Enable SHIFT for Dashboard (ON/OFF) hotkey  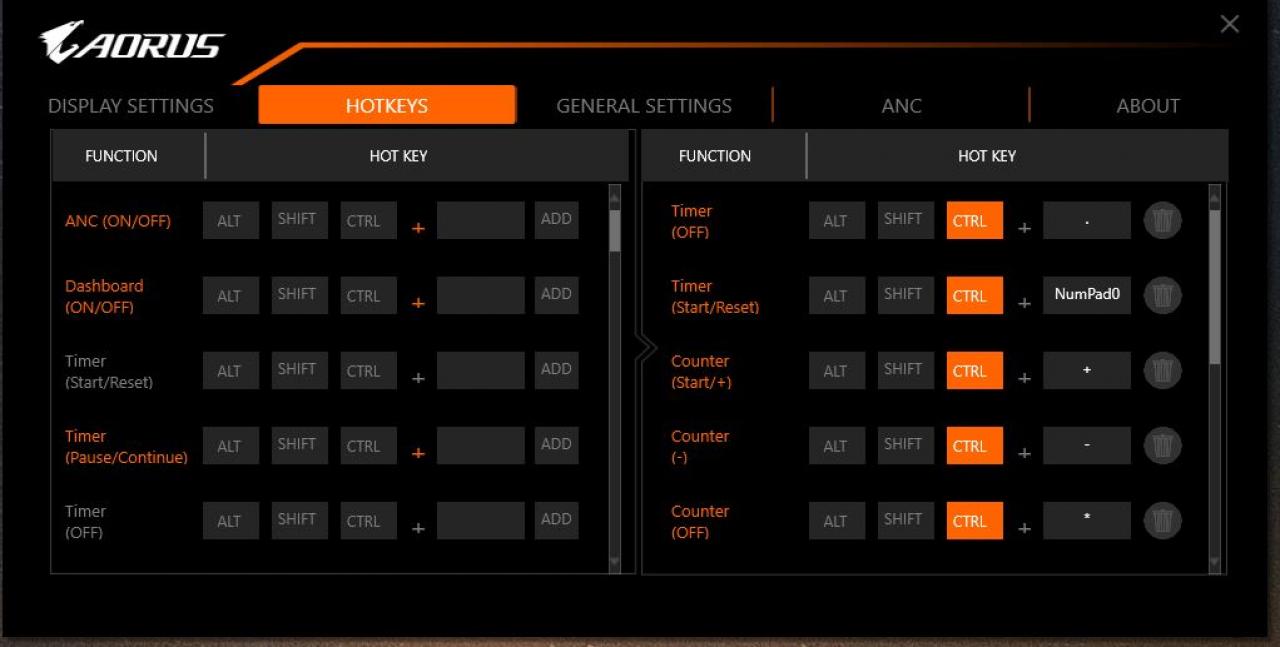[x=299, y=296]
